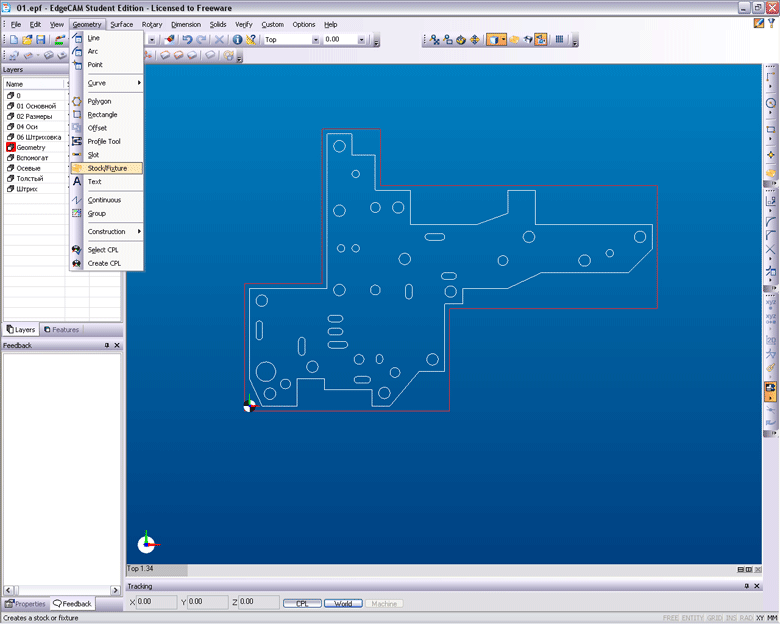Click the point tool icon in right toolbar
Screen dimensions: 780x624
[x=771, y=155]
